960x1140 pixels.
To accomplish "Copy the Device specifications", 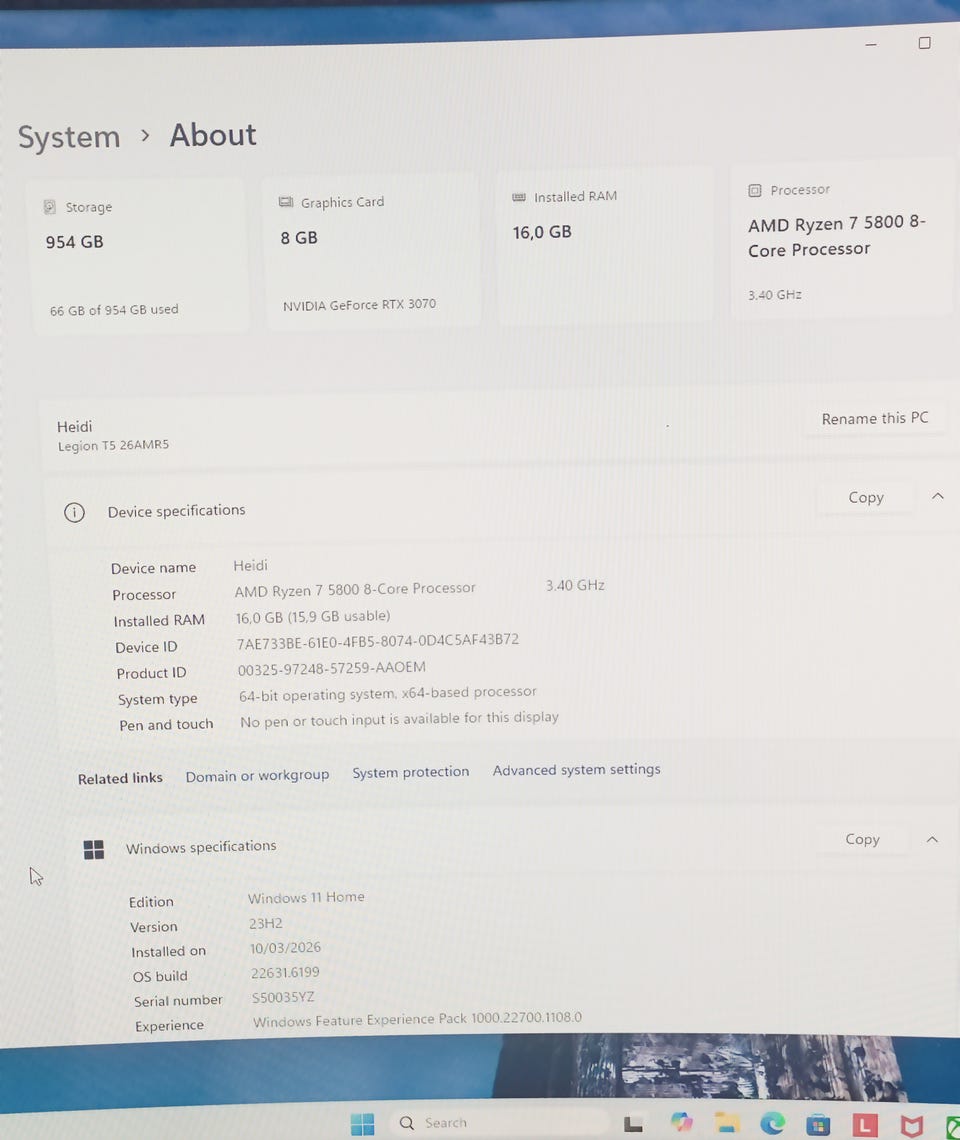I will pos(865,497).
